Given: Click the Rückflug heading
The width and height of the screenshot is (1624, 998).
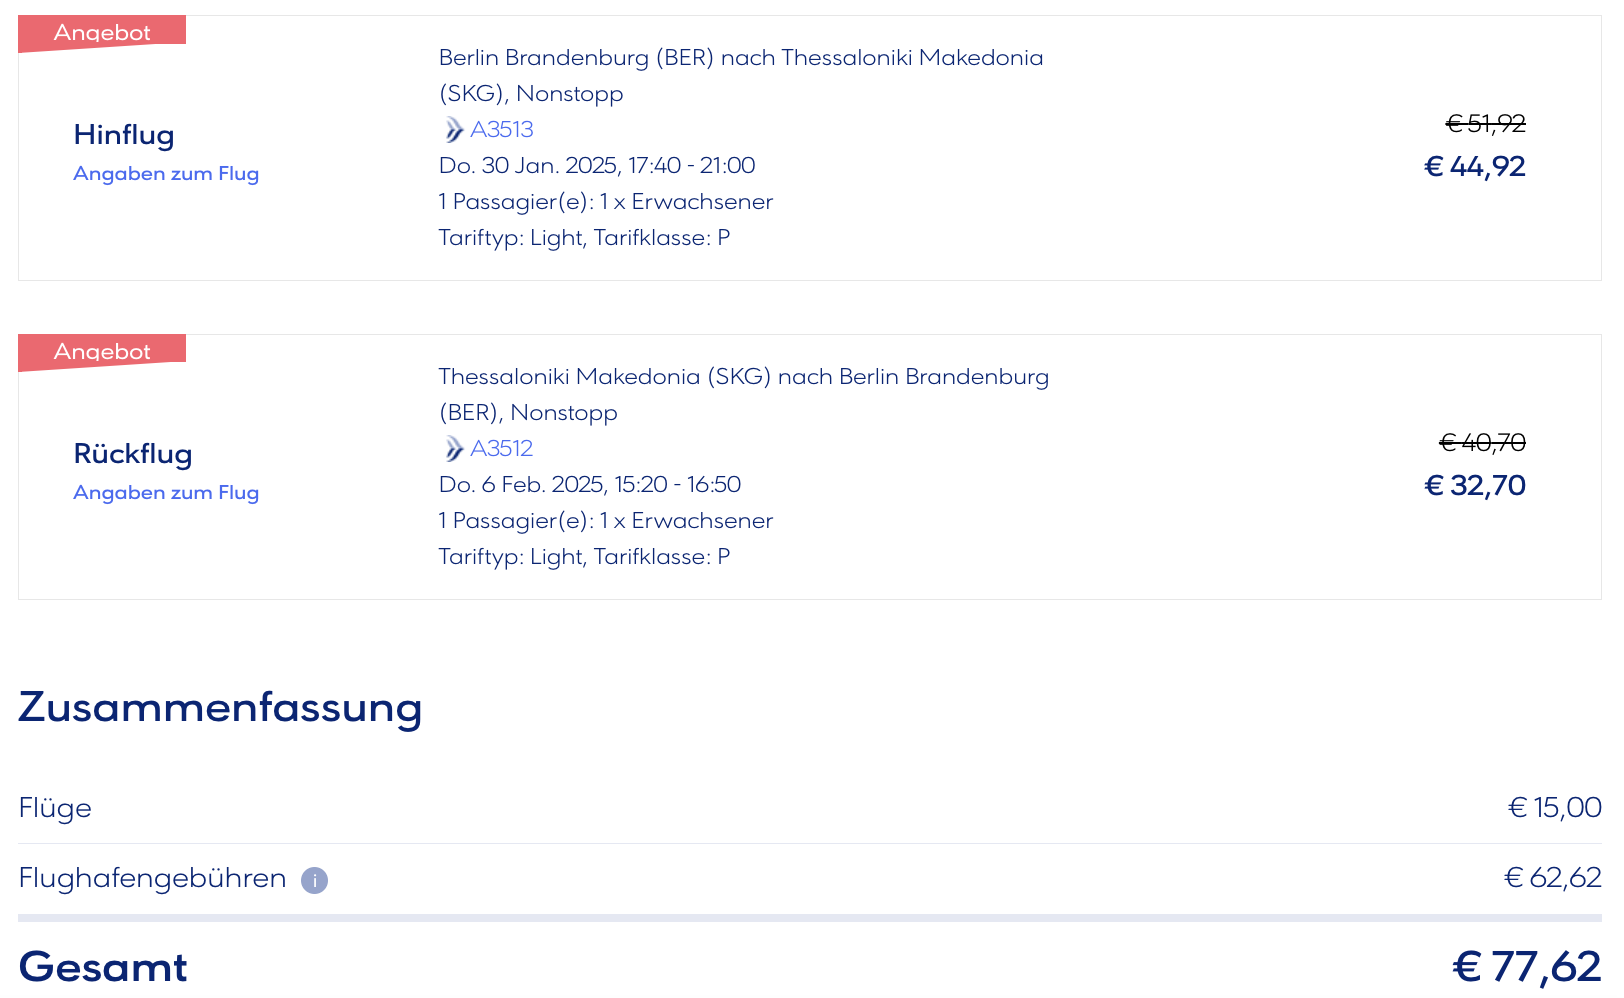Looking at the screenshot, I should [x=133, y=454].
